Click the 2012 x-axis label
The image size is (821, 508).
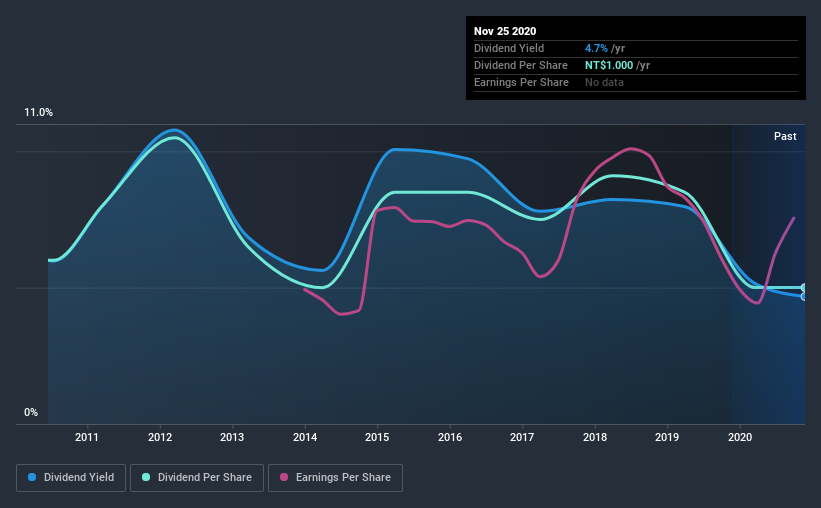[160, 437]
